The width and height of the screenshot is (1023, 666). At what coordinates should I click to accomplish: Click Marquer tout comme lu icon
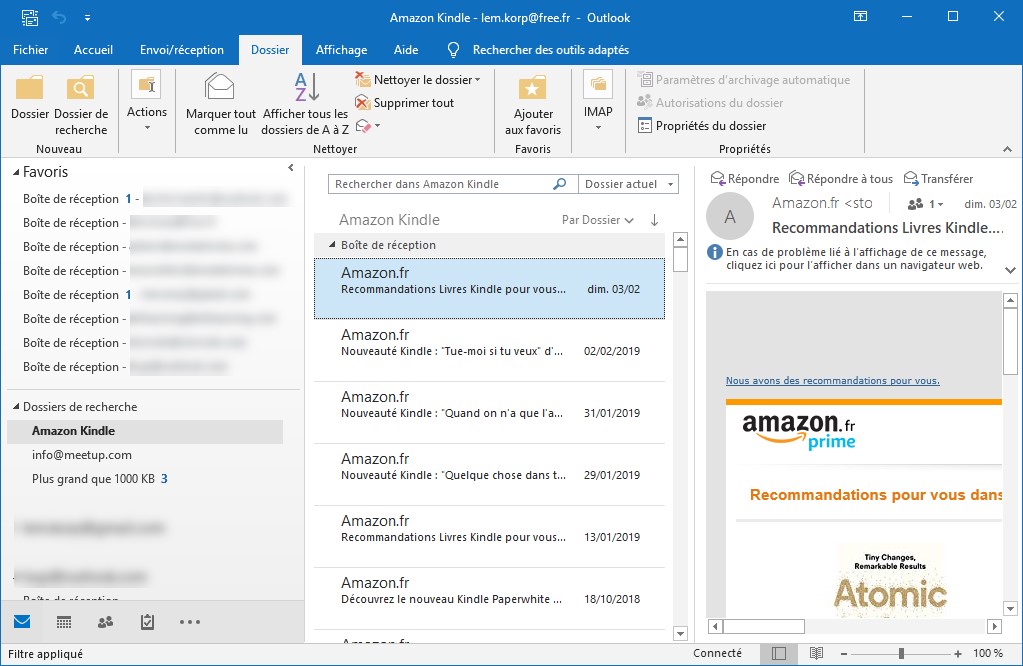pyautogui.click(x=220, y=88)
